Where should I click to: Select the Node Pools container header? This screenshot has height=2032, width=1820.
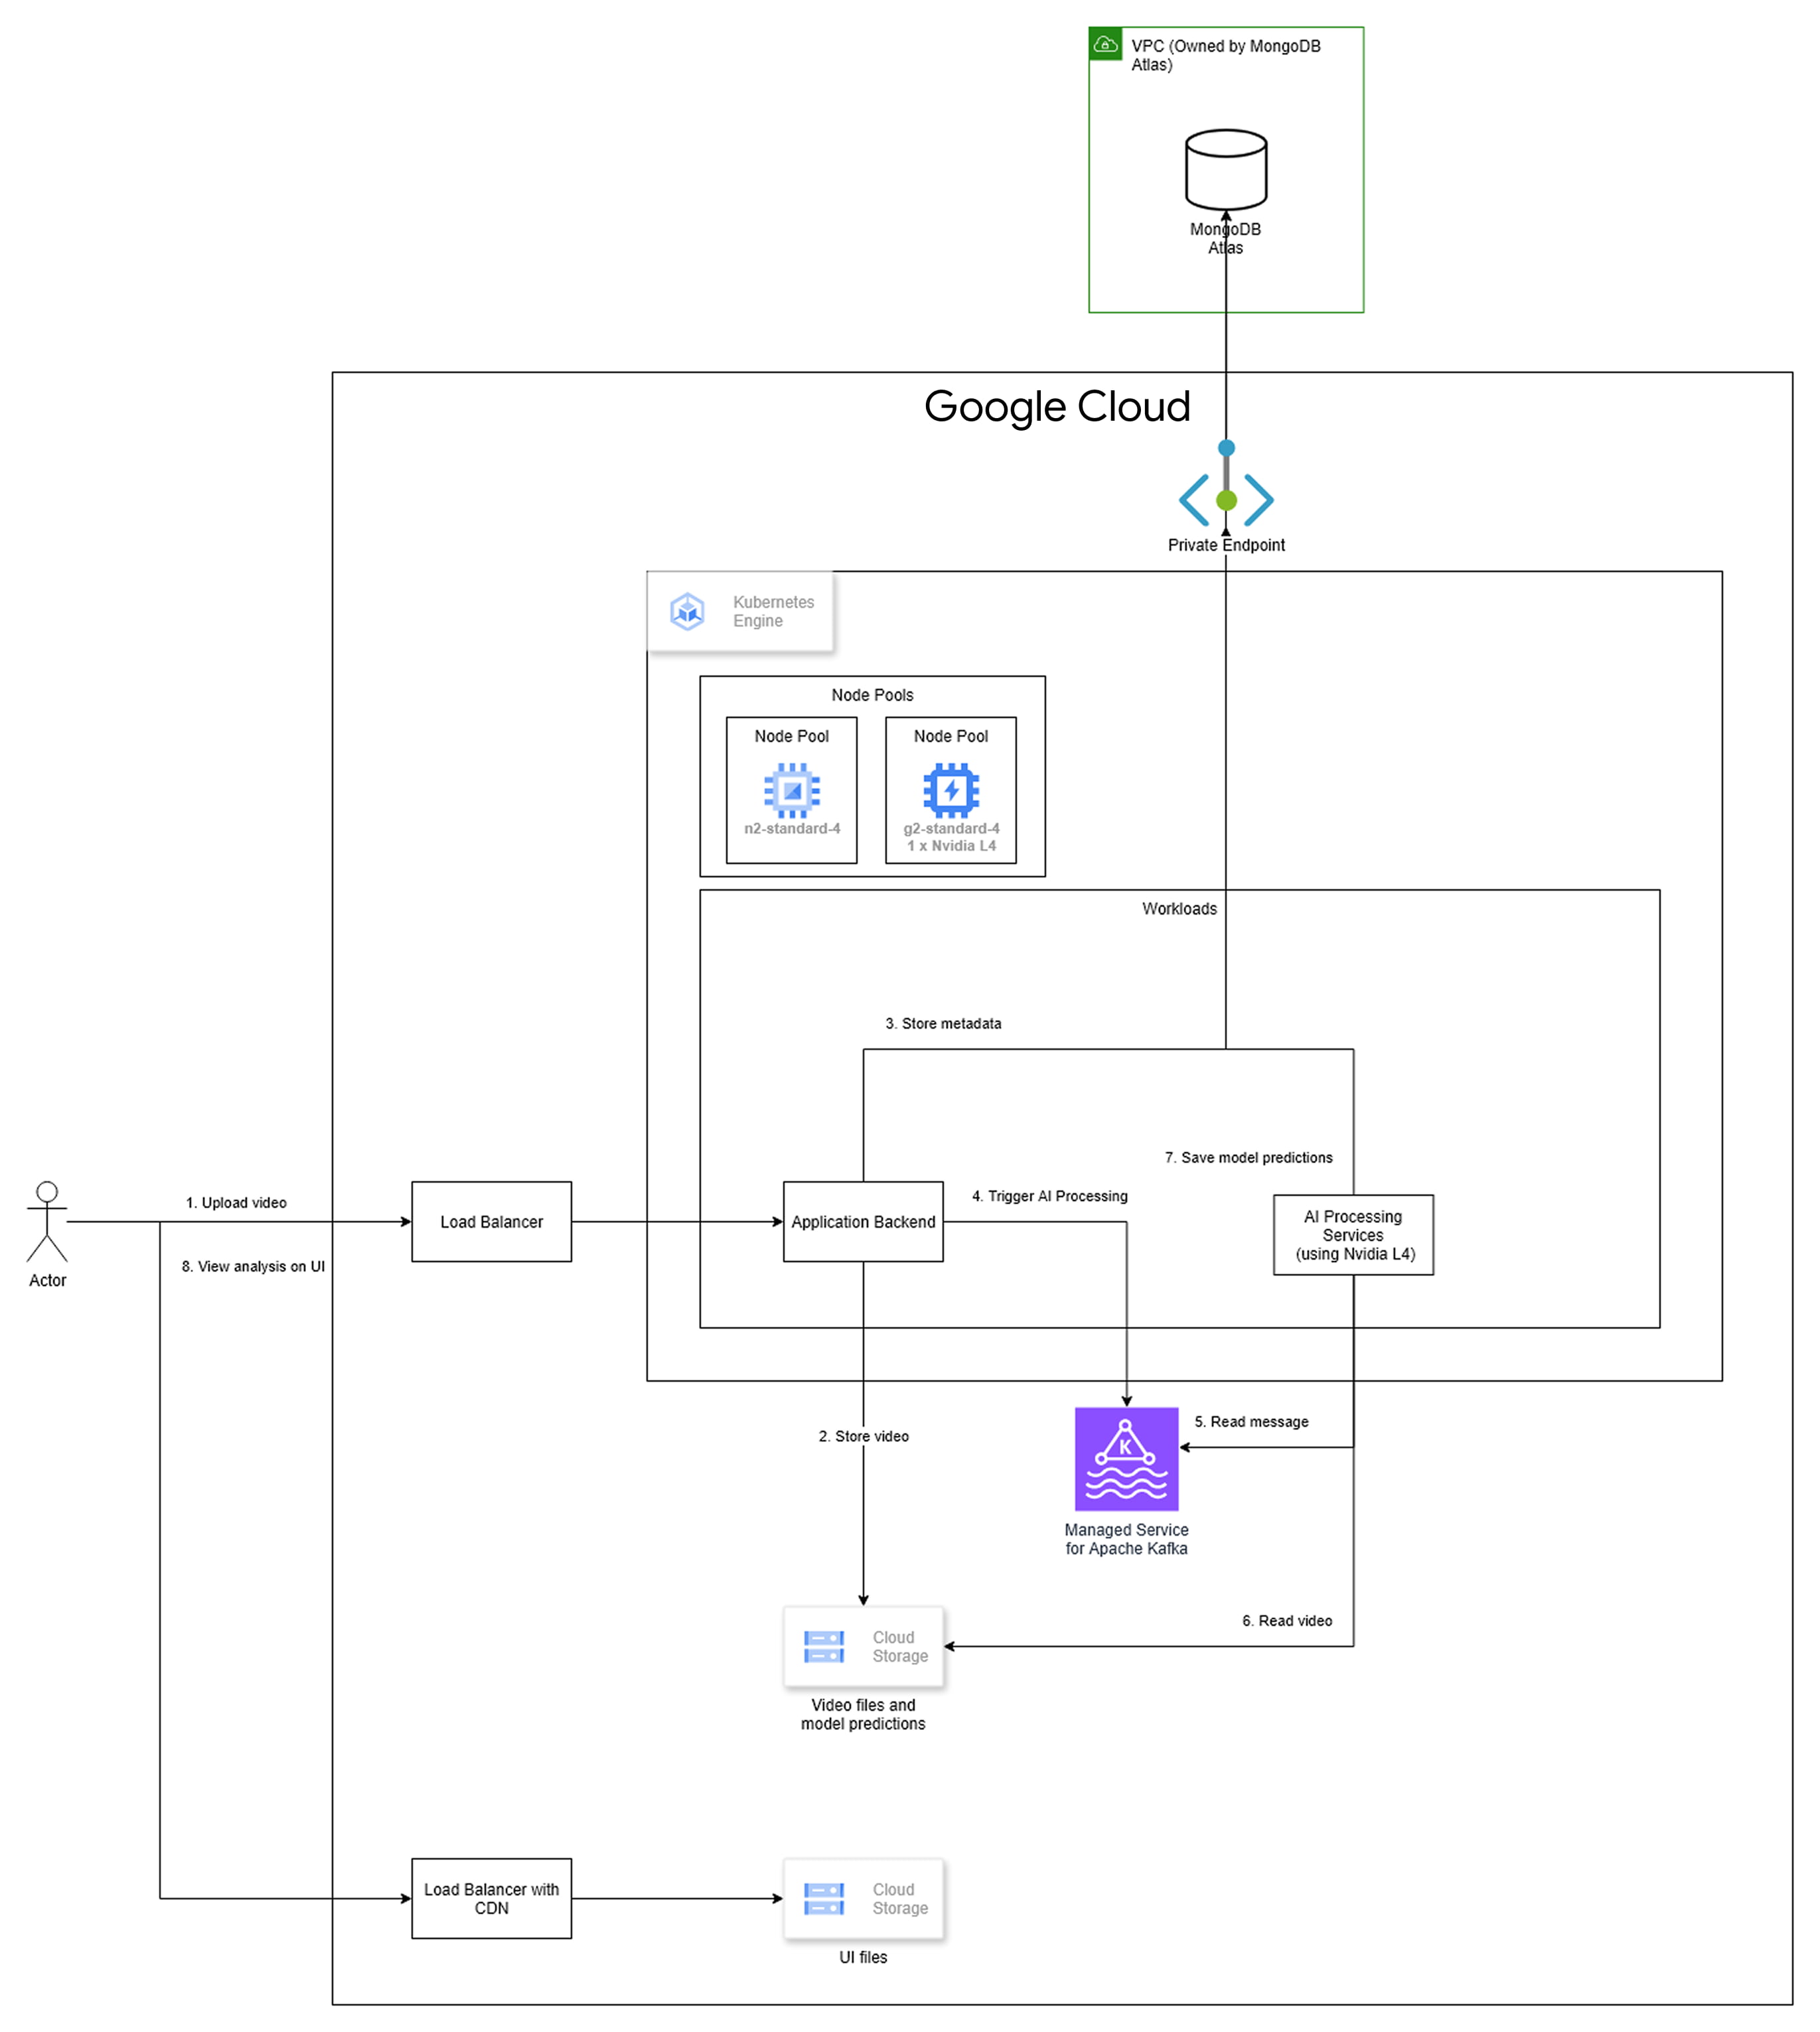click(872, 694)
